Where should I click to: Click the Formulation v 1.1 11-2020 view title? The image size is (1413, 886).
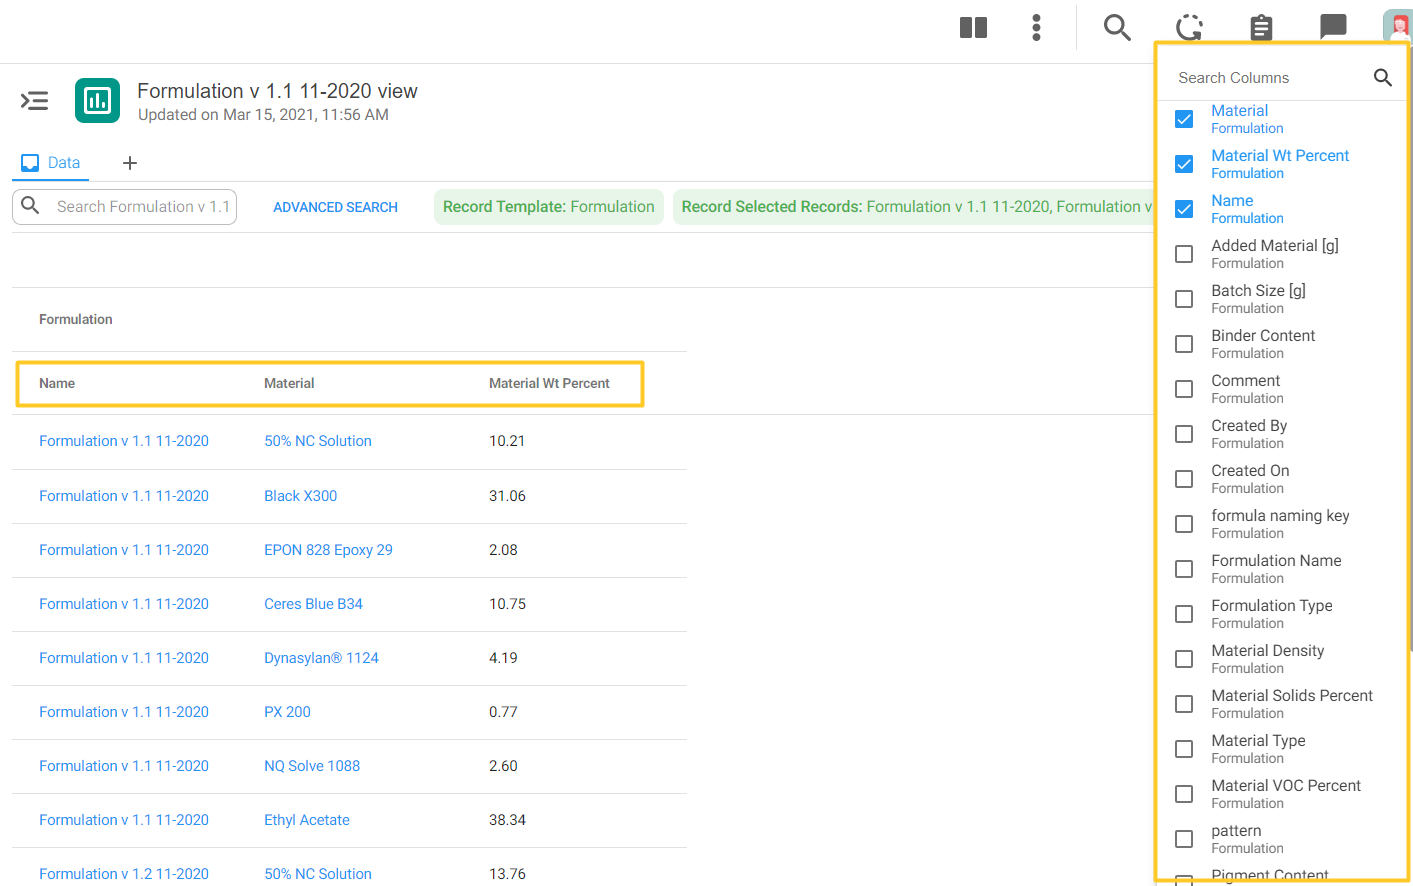pos(277,91)
